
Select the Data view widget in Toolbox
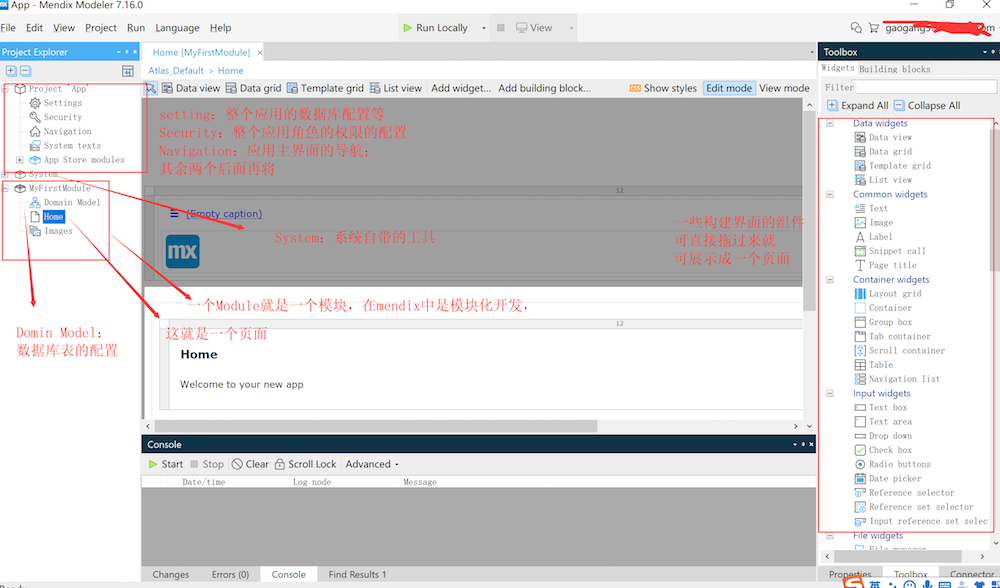pyautogui.click(x=883, y=137)
